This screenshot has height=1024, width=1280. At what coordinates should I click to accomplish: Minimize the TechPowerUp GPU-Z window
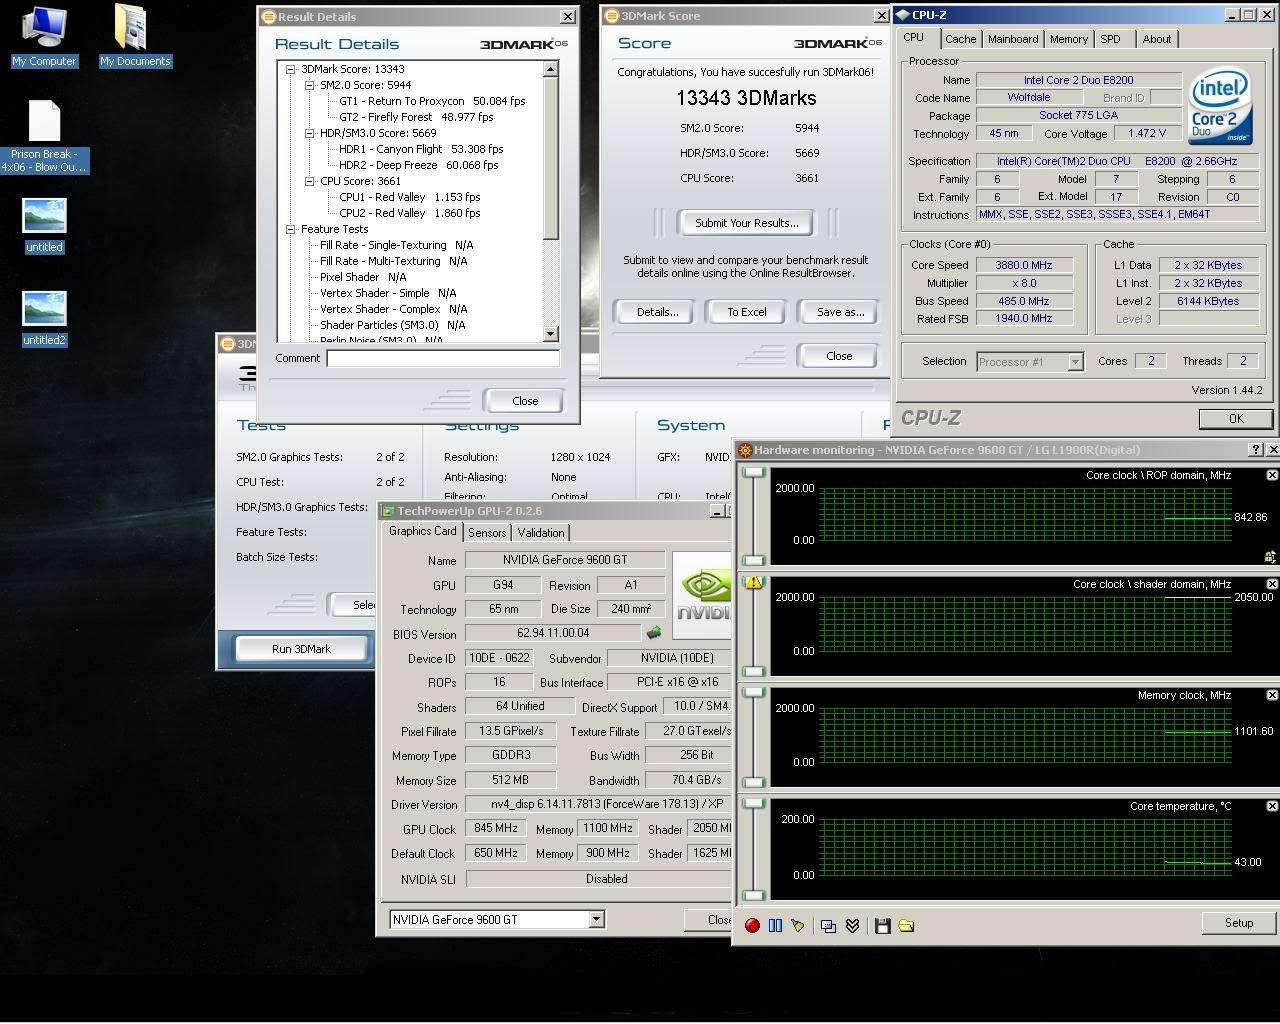pos(718,511)
